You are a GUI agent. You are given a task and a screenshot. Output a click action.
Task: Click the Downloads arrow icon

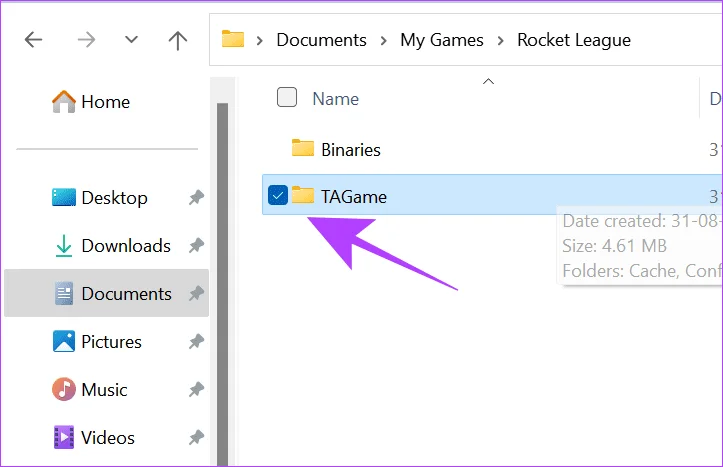pyautogui.click(x=64, y=246)
